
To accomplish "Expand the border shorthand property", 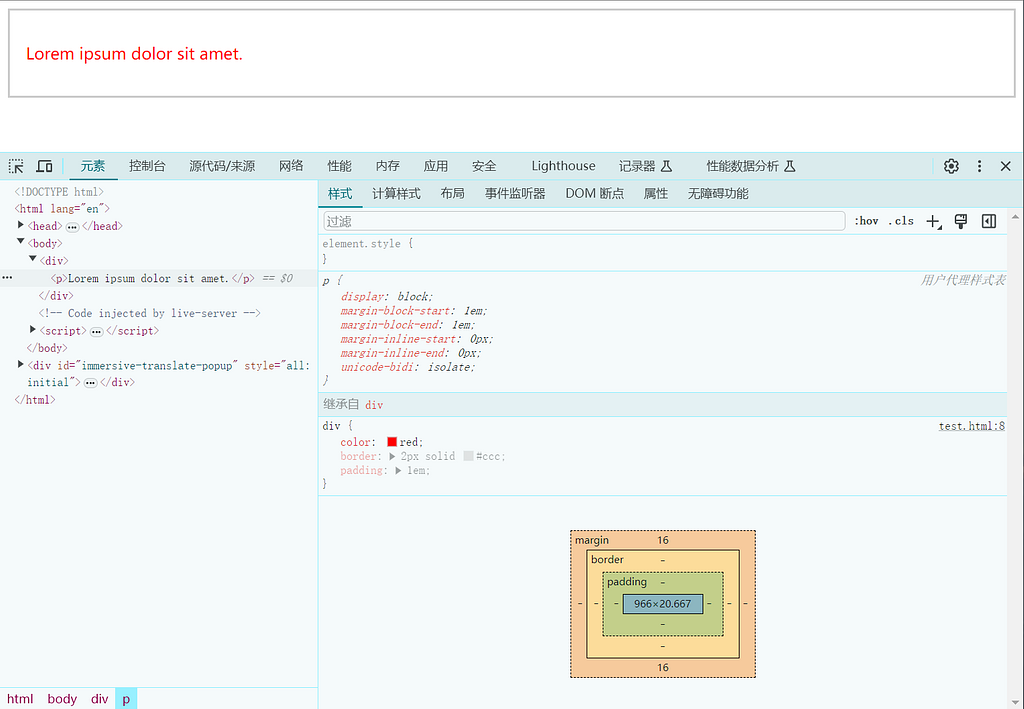I will [x=392, y=456].
